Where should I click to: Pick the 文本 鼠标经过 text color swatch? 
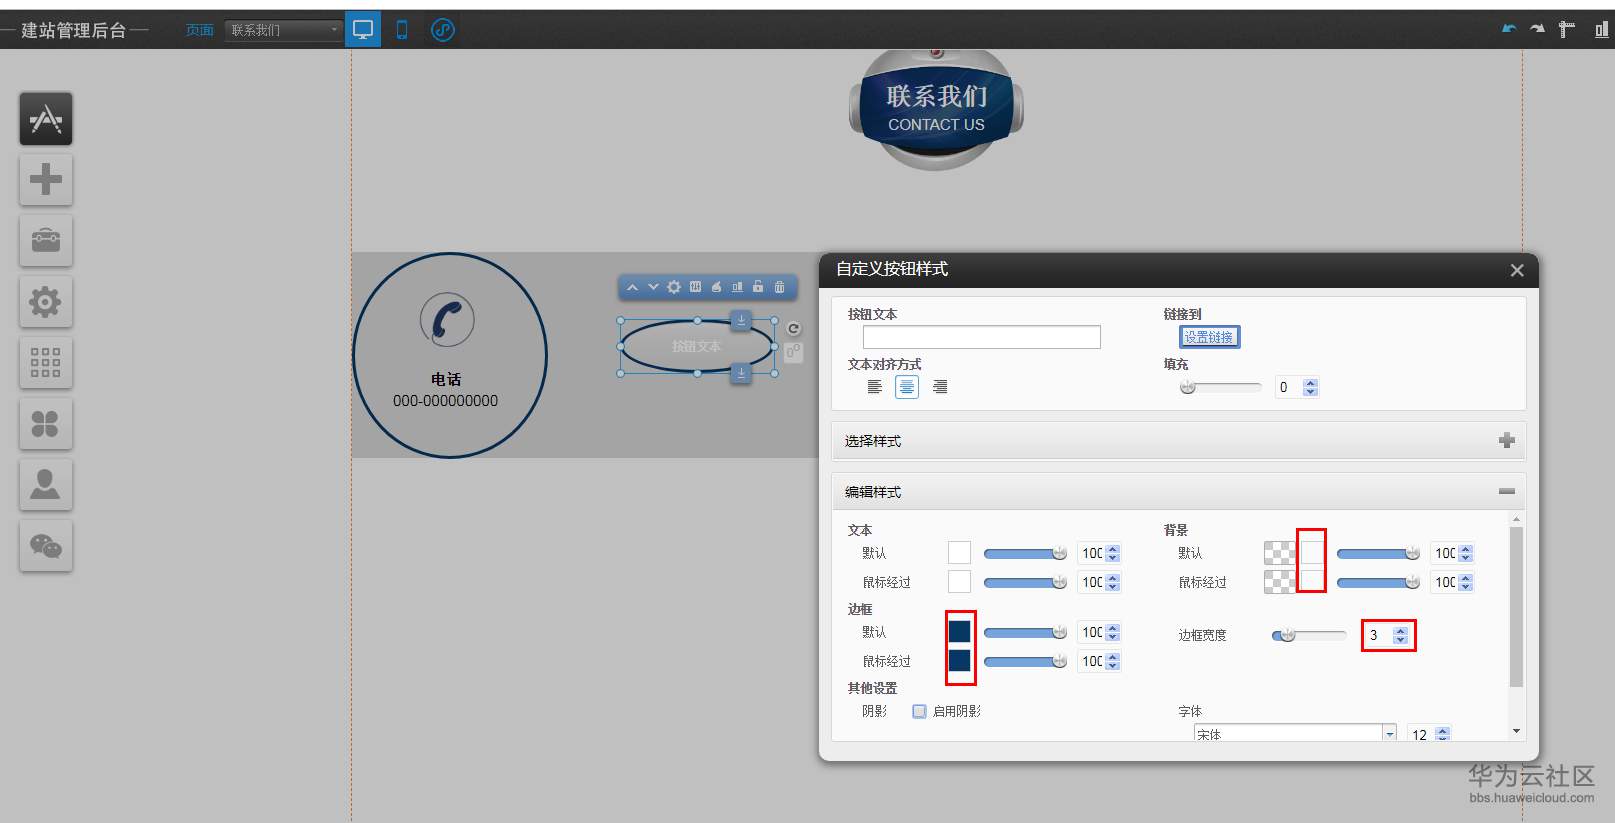coord(959,582)
